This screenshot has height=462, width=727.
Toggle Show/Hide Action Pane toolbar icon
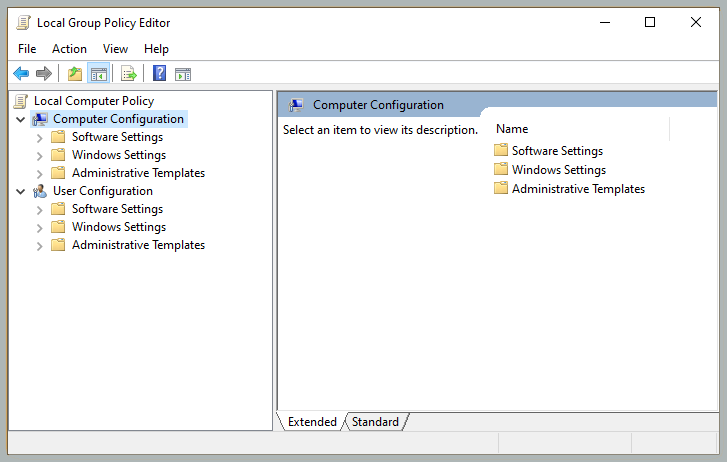[183, 74]
